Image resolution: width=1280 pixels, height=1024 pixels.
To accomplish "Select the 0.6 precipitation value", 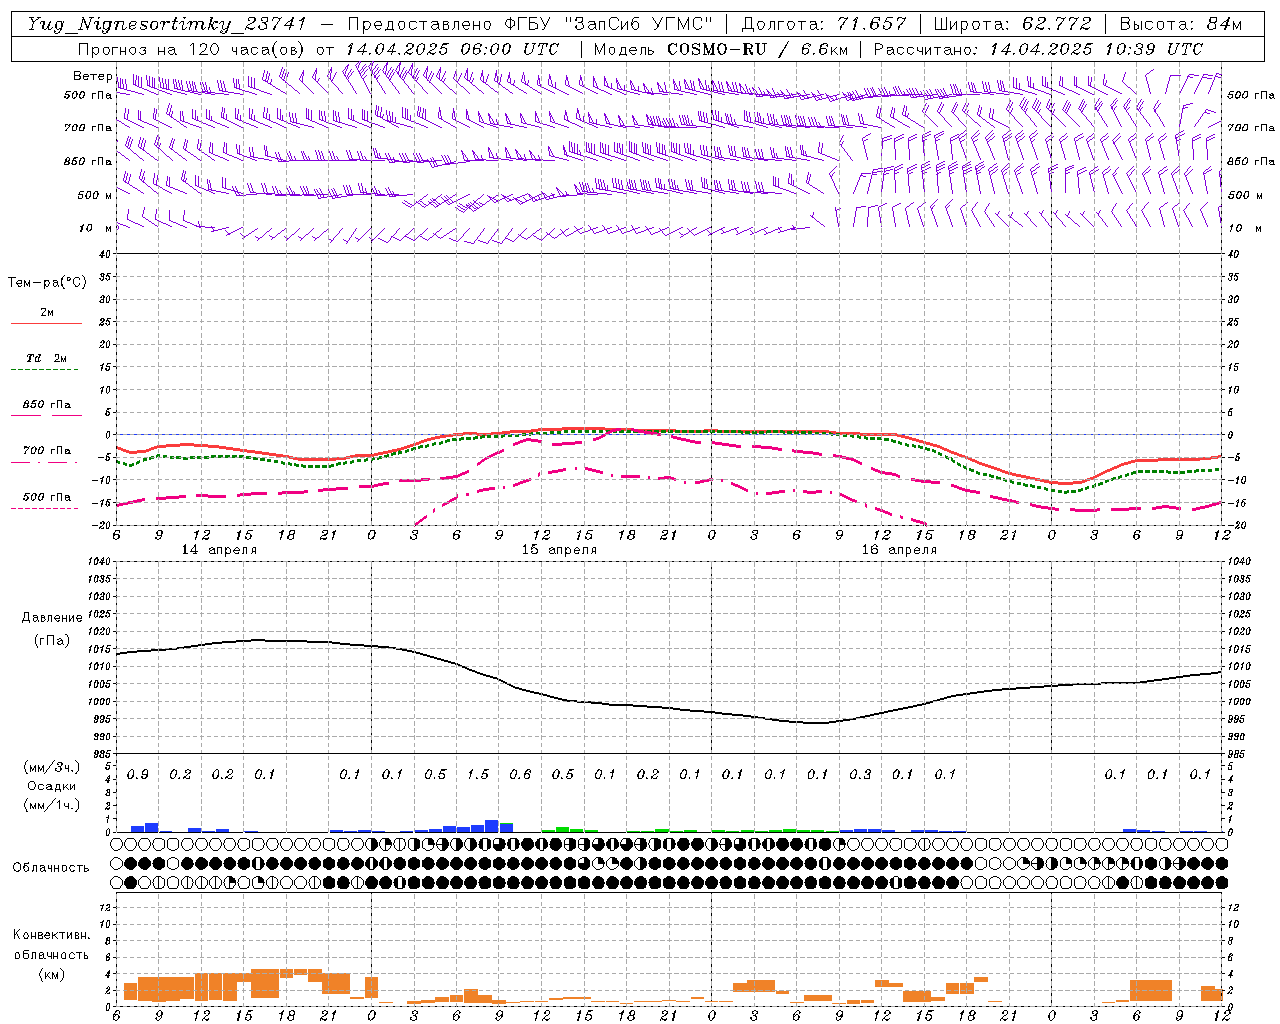I will (520, 774).
